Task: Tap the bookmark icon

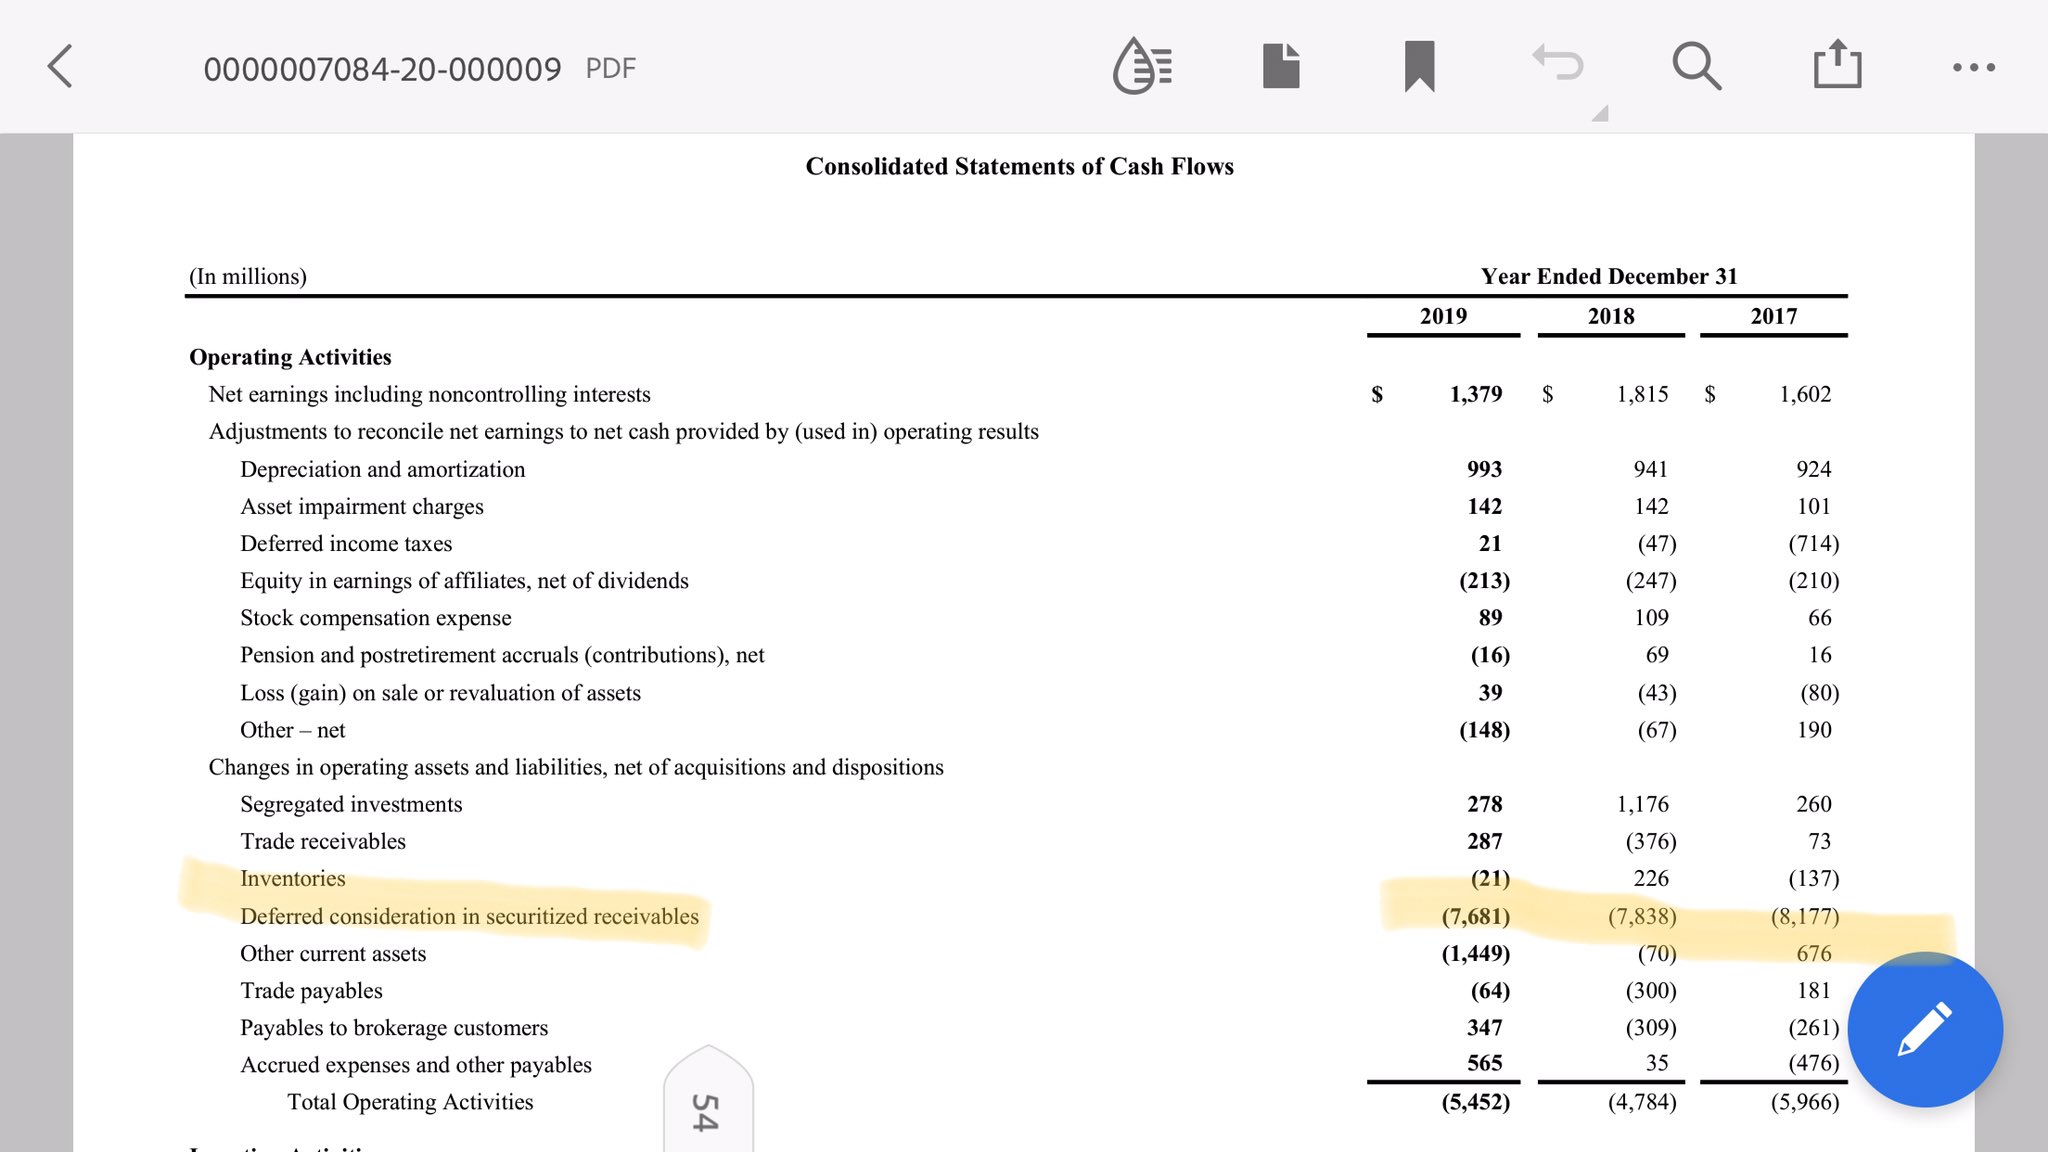Action: click(1419, 67)
